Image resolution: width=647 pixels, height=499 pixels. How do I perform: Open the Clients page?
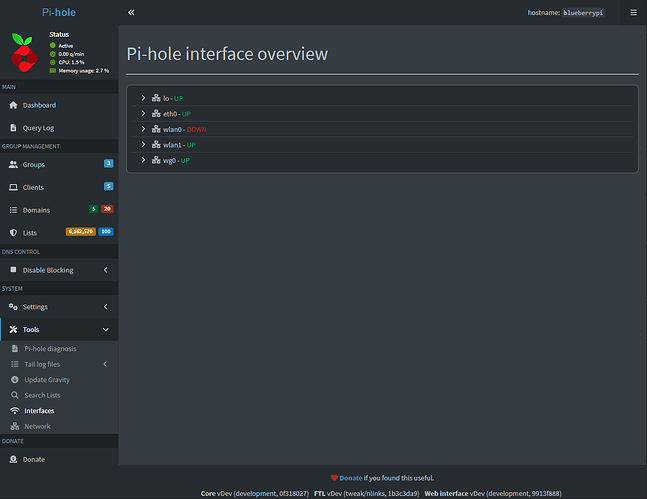(34, 187)
